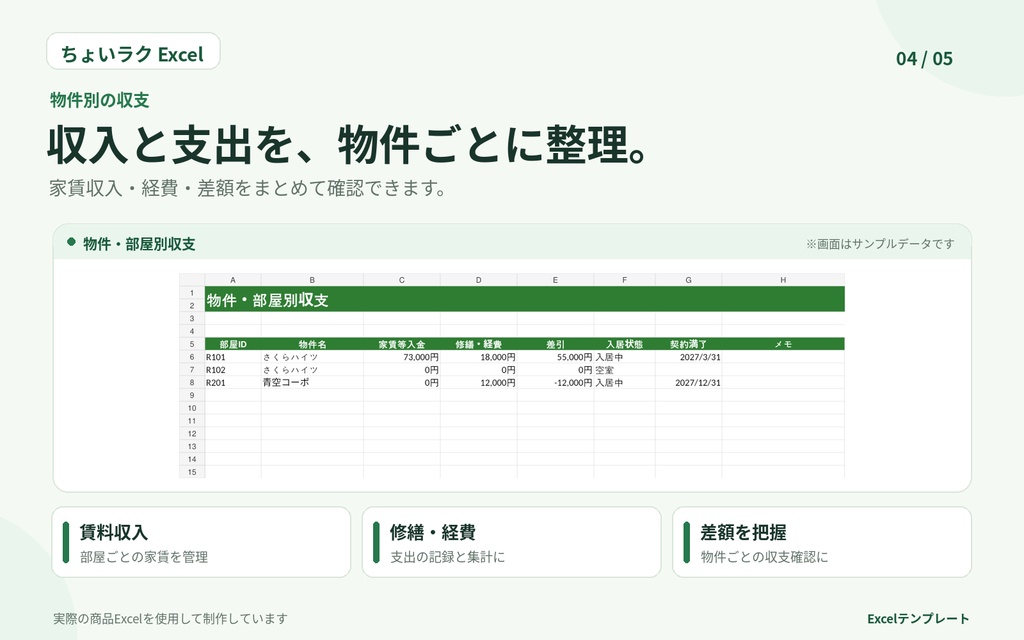Select date cell 2027/12/31

coord(688,383)
